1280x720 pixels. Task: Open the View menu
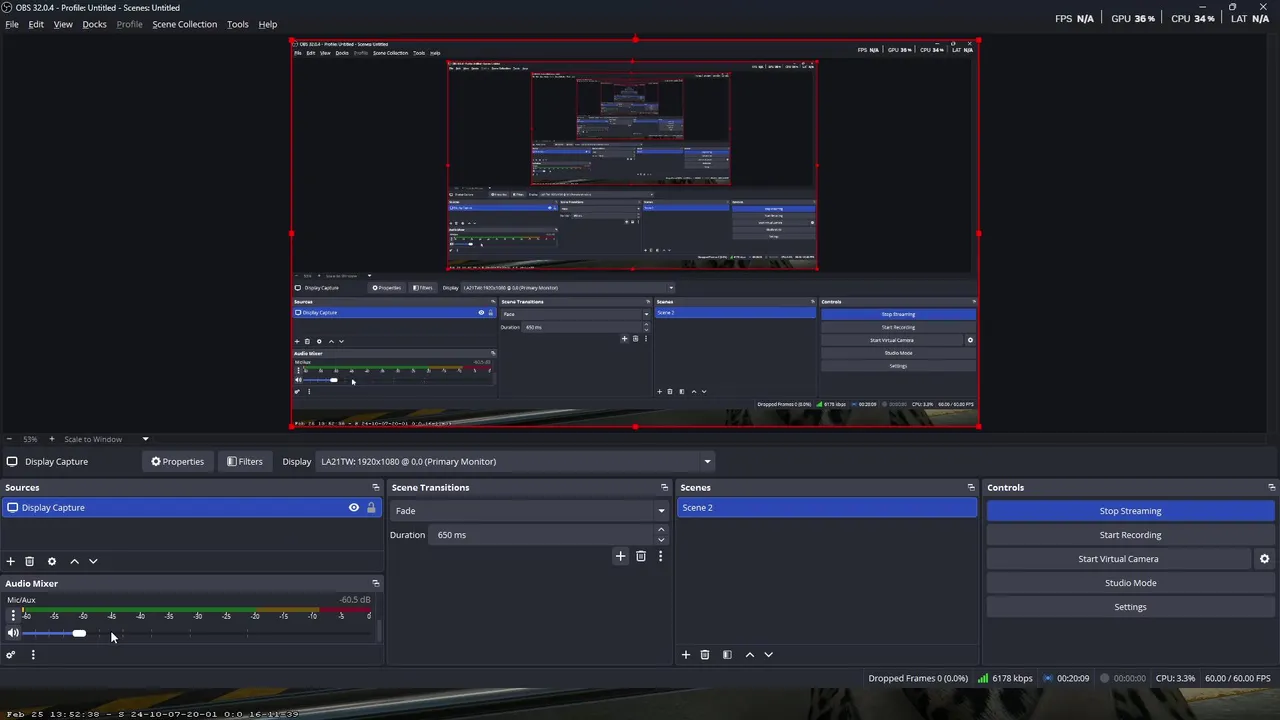(63, 24)
